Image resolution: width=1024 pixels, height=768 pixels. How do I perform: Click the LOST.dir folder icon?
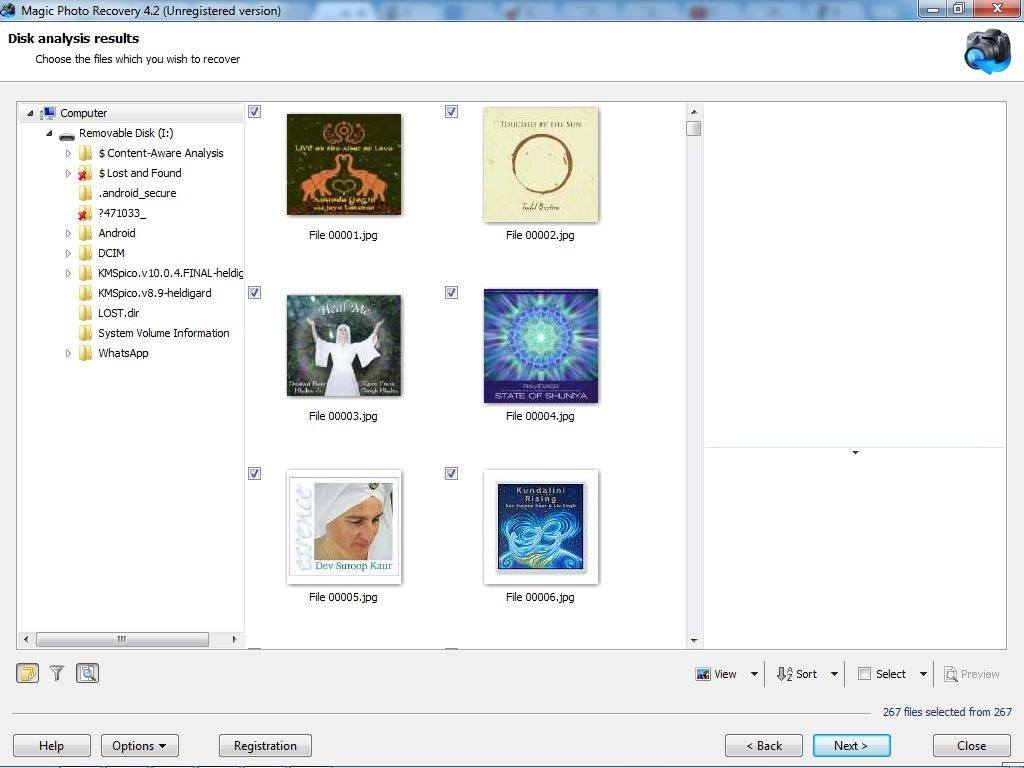[x=85, y=313]
